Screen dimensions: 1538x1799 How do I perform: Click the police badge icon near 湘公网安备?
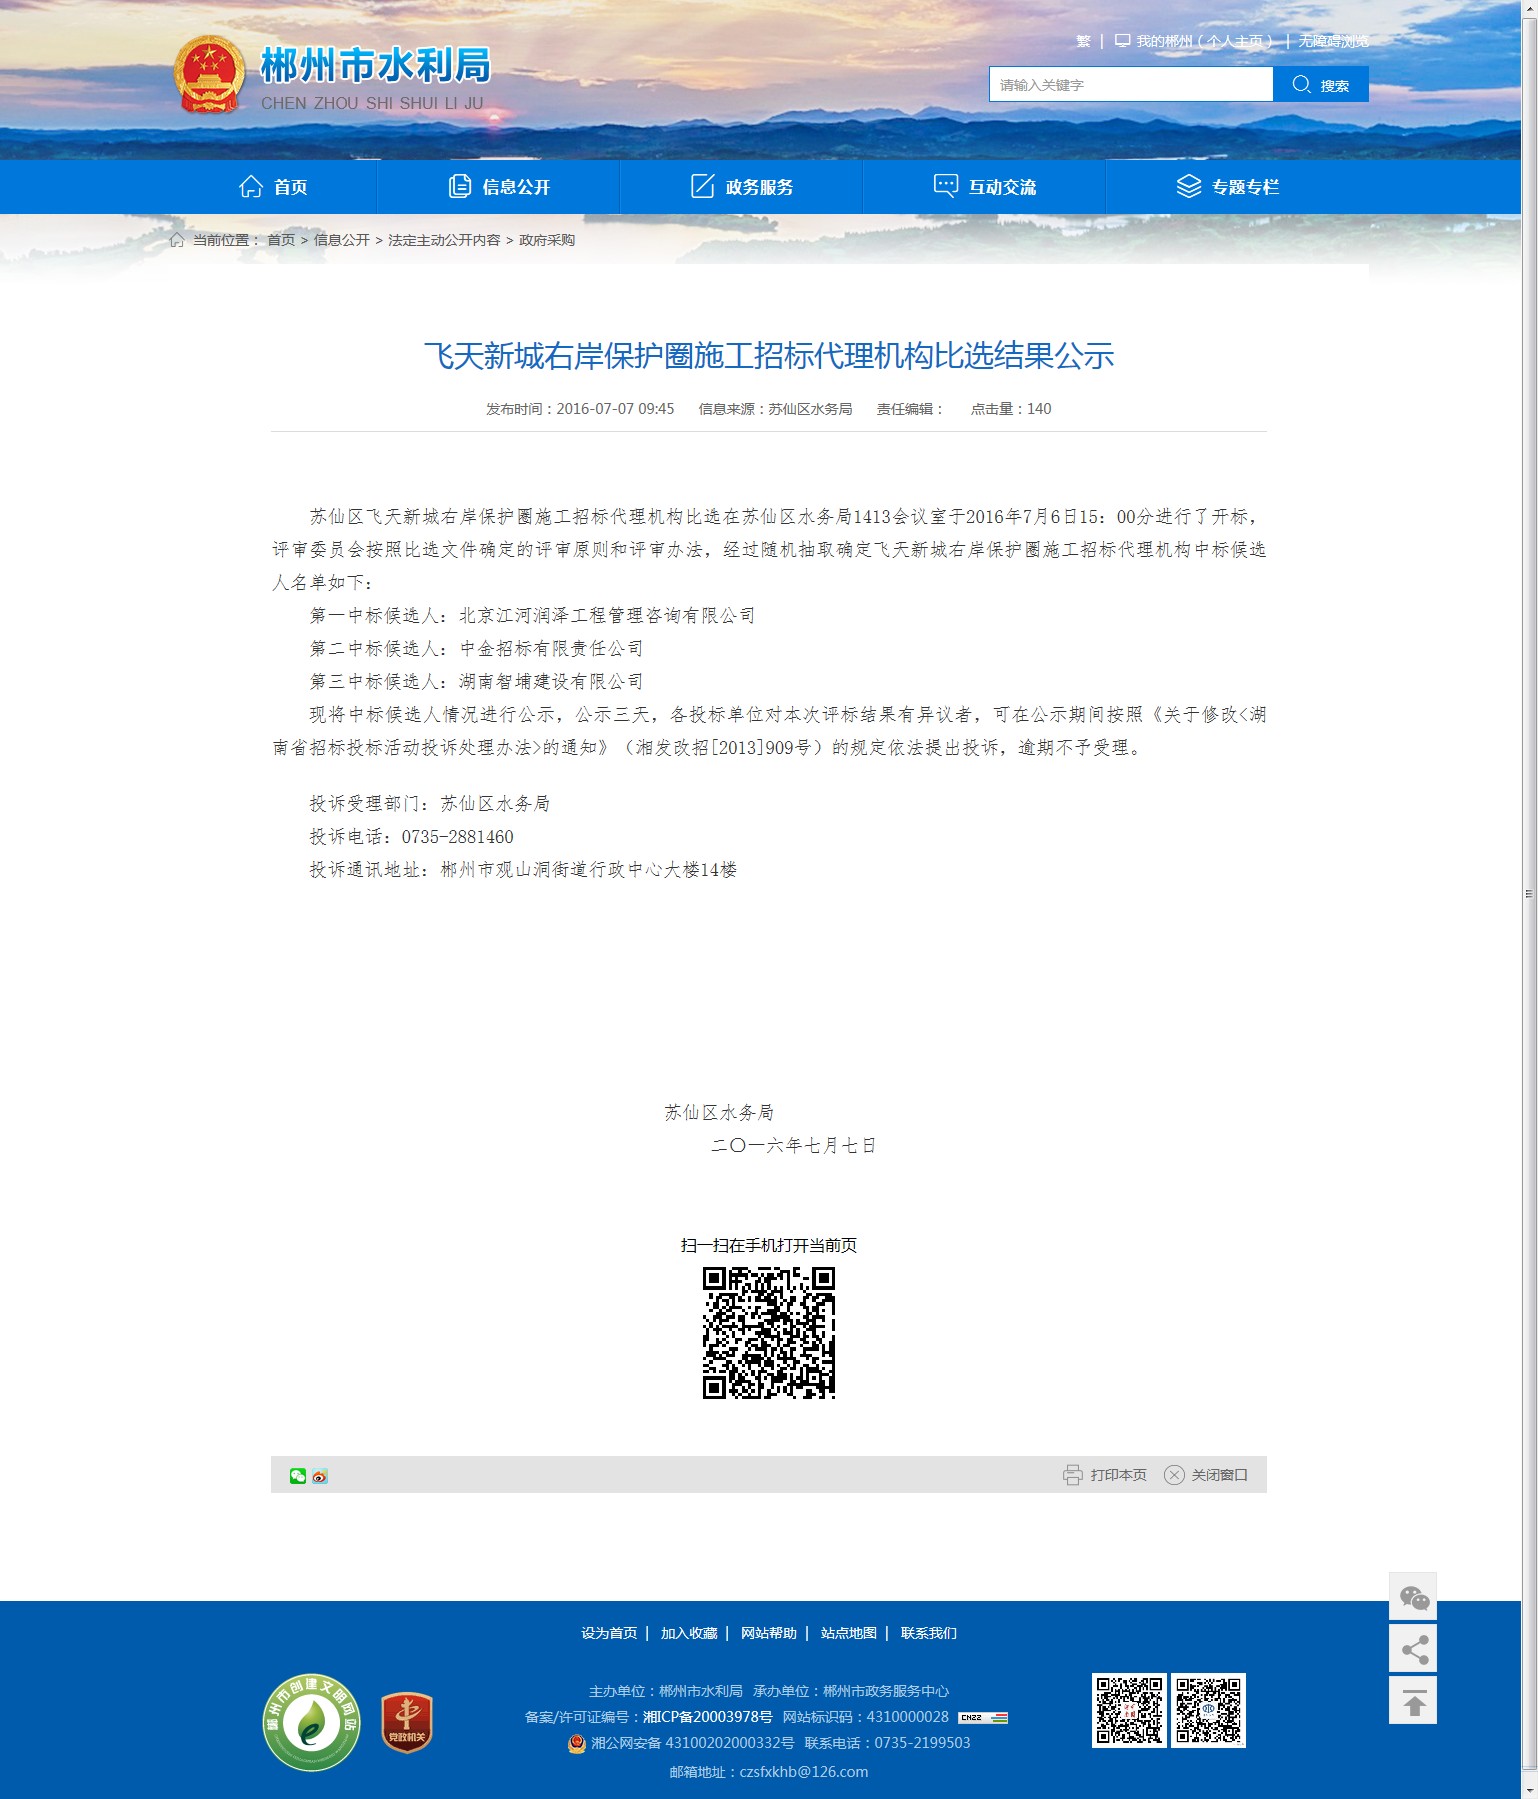[577, 1743]
